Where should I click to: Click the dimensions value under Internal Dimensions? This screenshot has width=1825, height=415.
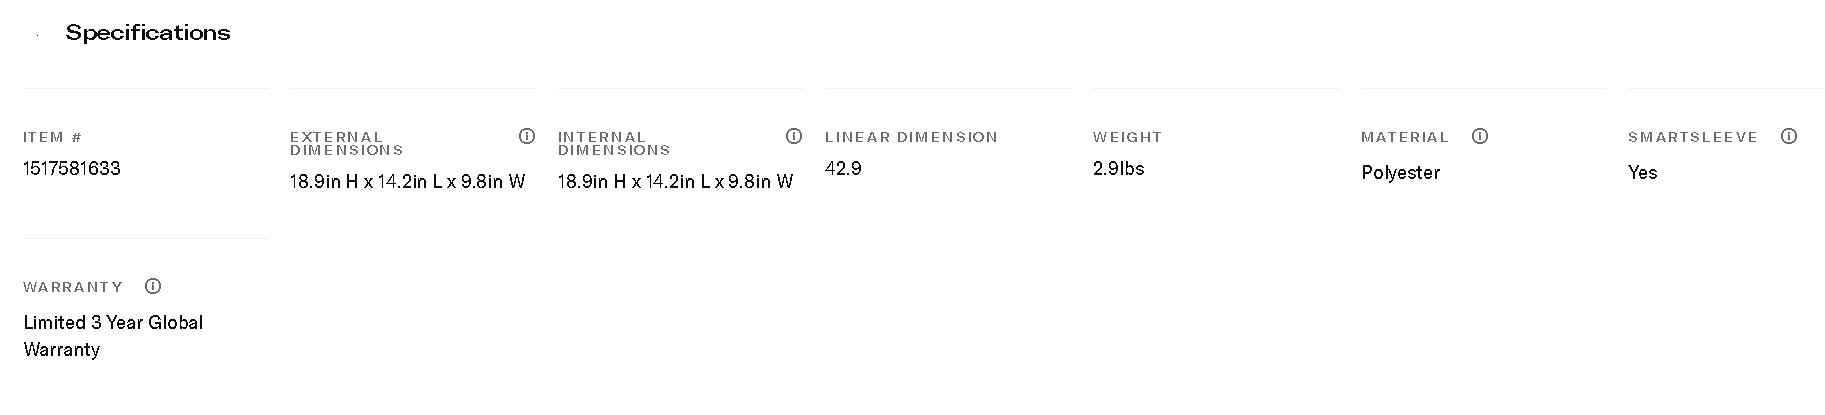point(675,182)
